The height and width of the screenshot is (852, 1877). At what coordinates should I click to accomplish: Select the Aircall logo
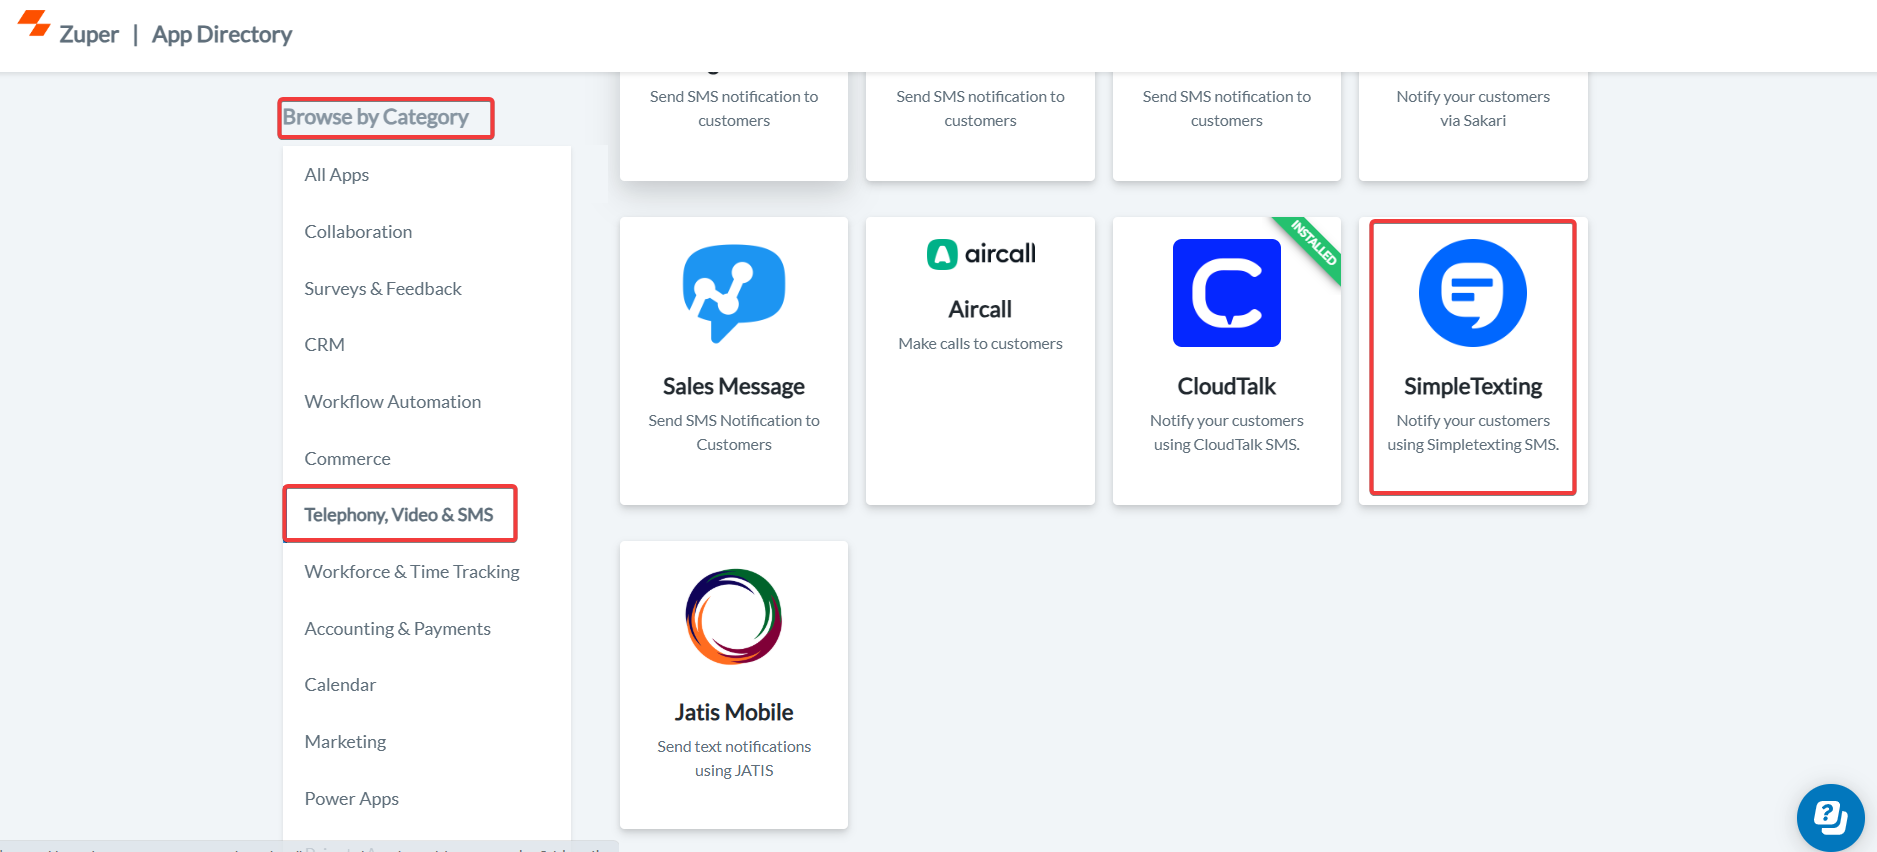980,254
